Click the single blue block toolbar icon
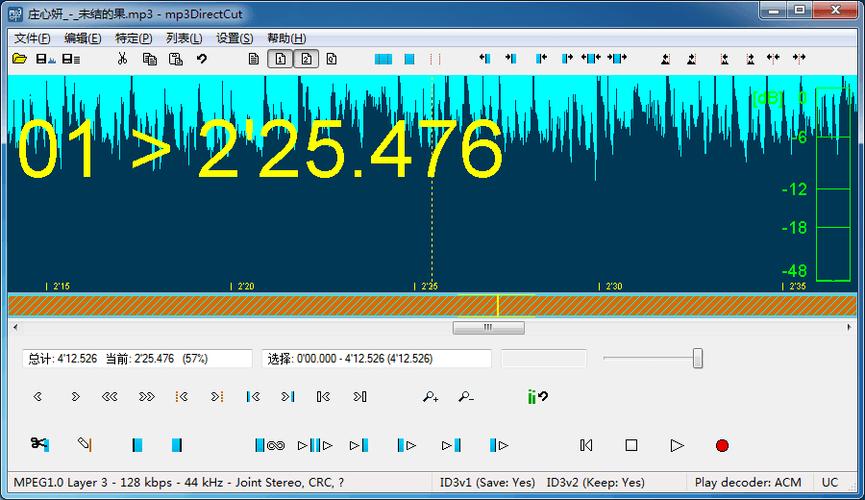The image size is (865, 500). coord(409,58)
